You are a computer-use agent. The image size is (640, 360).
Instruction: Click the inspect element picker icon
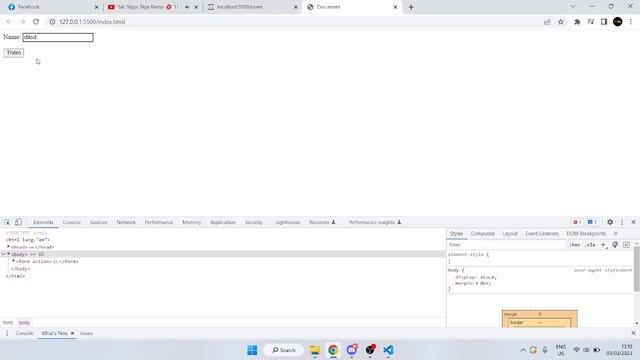coord(7,222)
